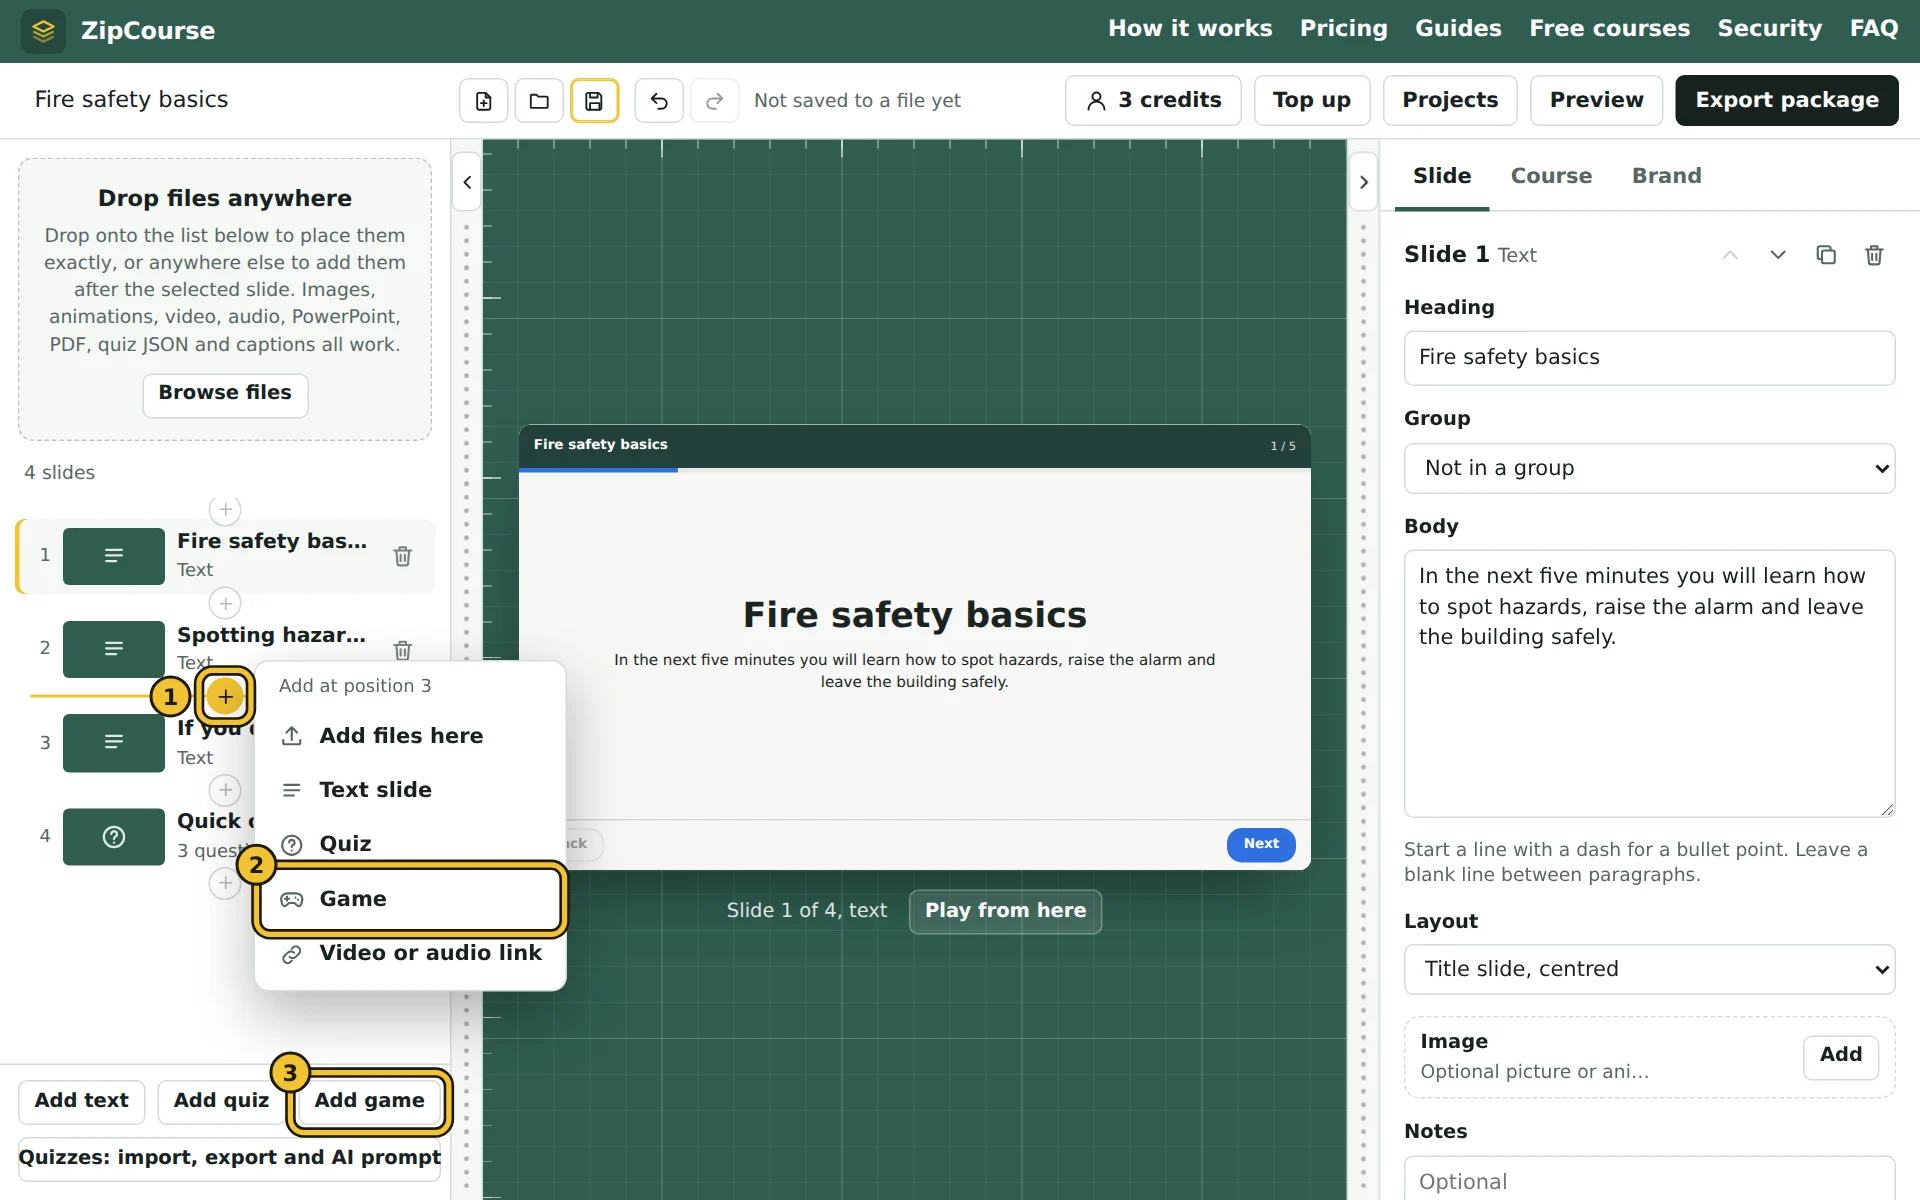1920x1200 pixels.
Task: Switch to the Course tab
Action: [1551, 176]
